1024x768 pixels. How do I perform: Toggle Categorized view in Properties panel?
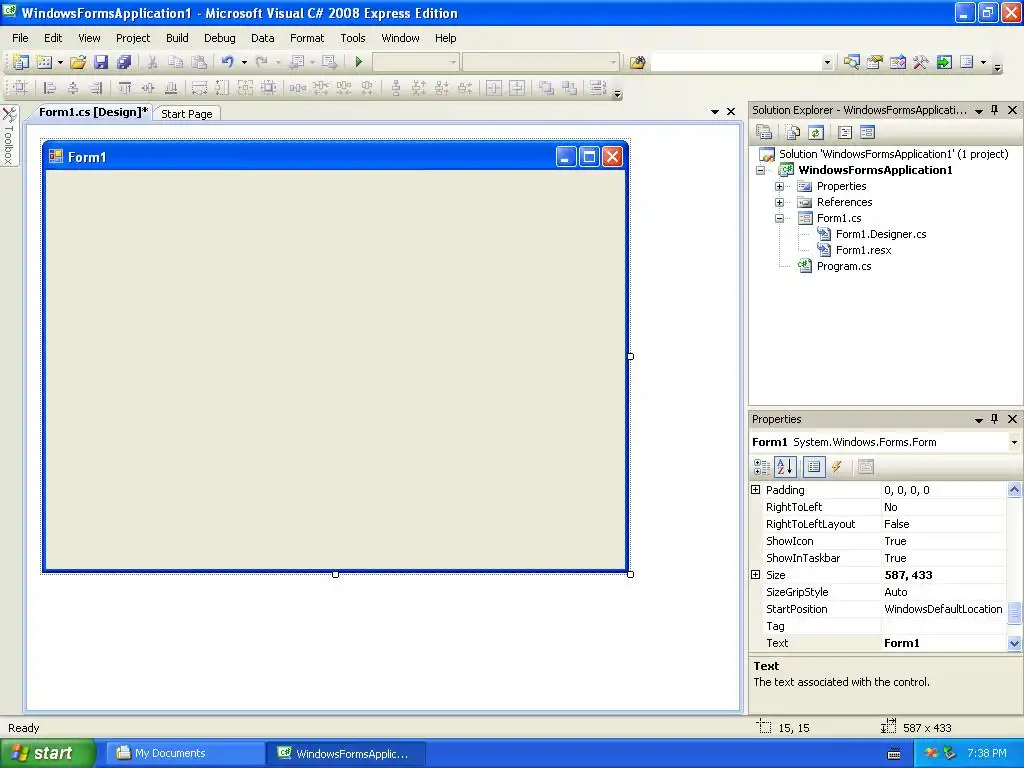pyautogui.click(x=761, y=466)
